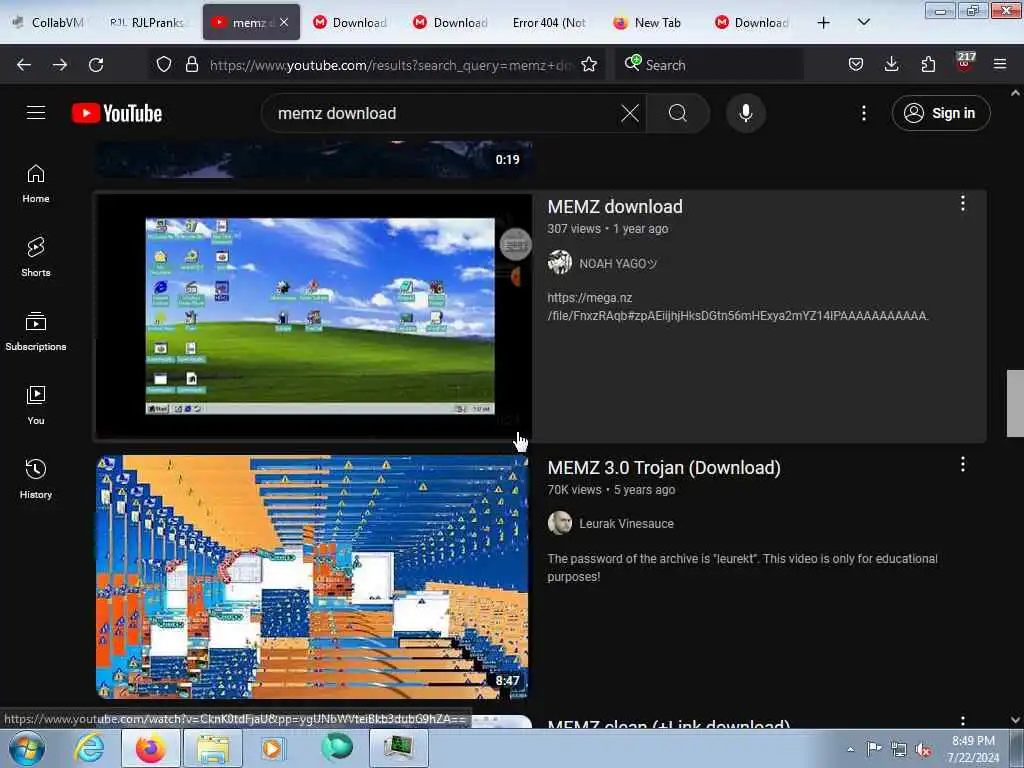The height and width of the screenshot is (768, 1024).
Task: Focus the Firefox Search box
Action: pyautogui.click(x=709, y=65)
